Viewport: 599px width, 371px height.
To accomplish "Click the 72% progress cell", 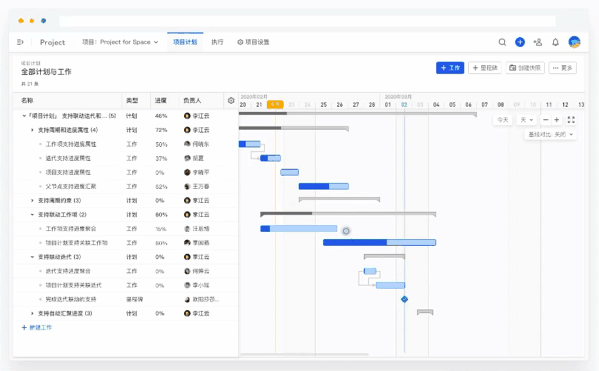I will click(x=161, y=130).
